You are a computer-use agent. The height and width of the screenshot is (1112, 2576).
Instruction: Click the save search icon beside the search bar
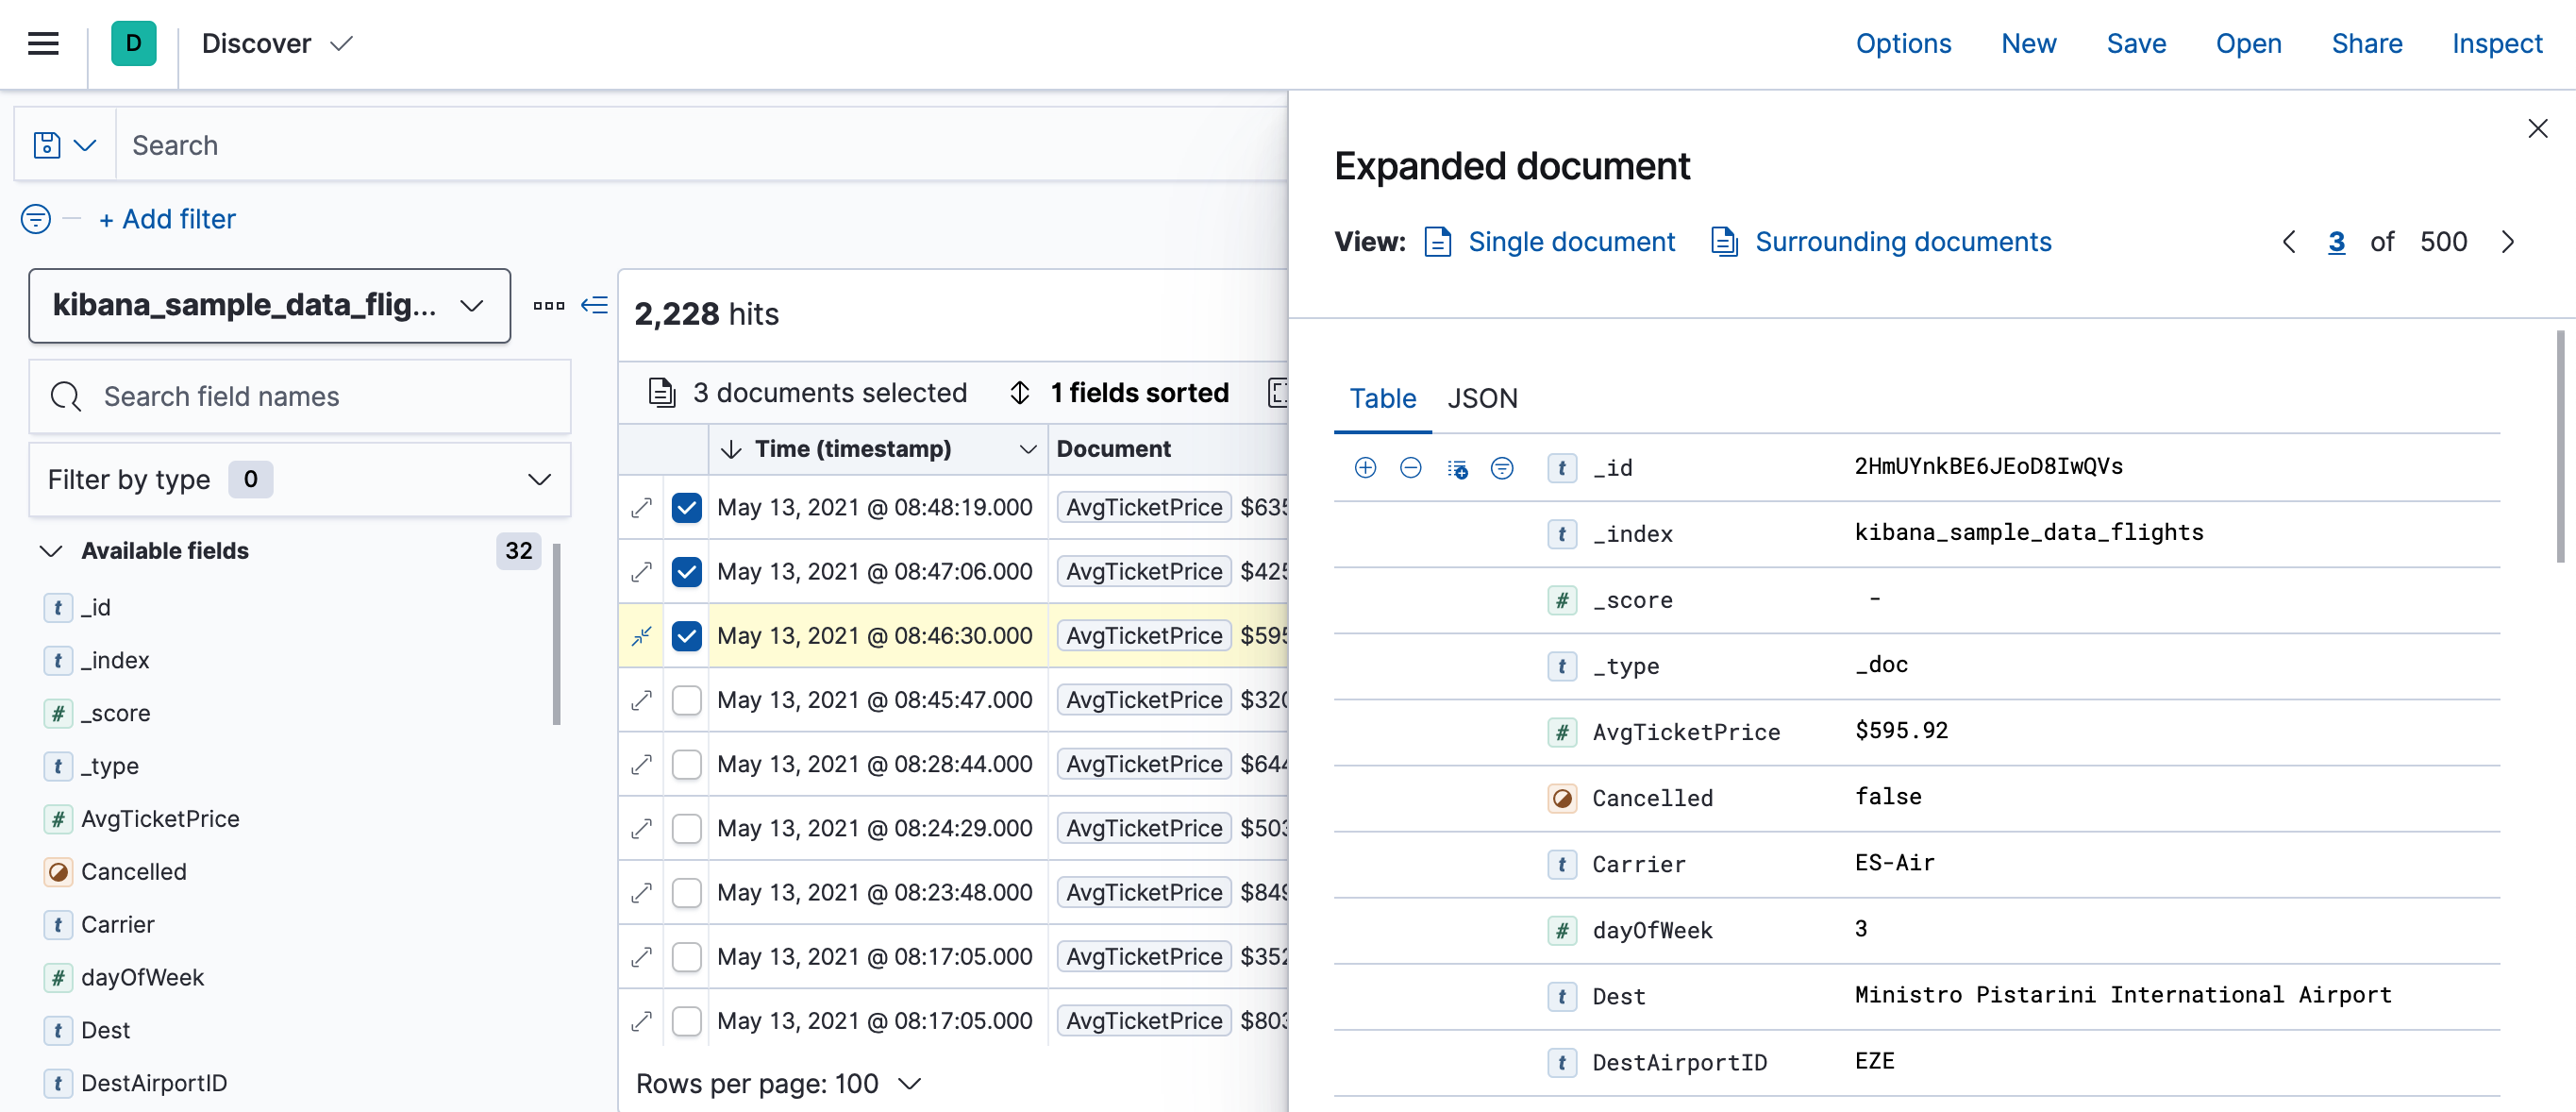tap(46, 144)
